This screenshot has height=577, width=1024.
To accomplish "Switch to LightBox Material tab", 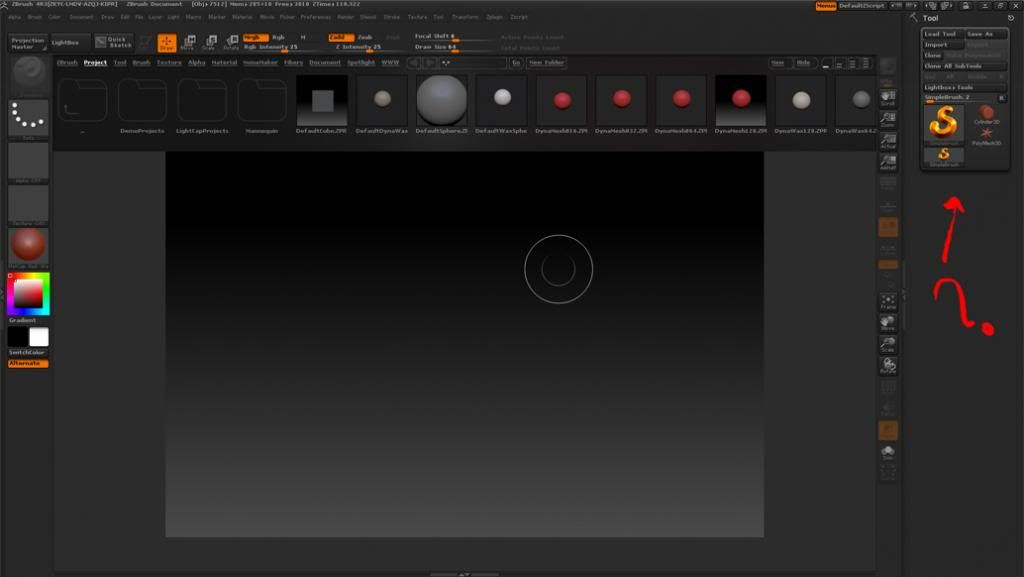I will [224, 63].
